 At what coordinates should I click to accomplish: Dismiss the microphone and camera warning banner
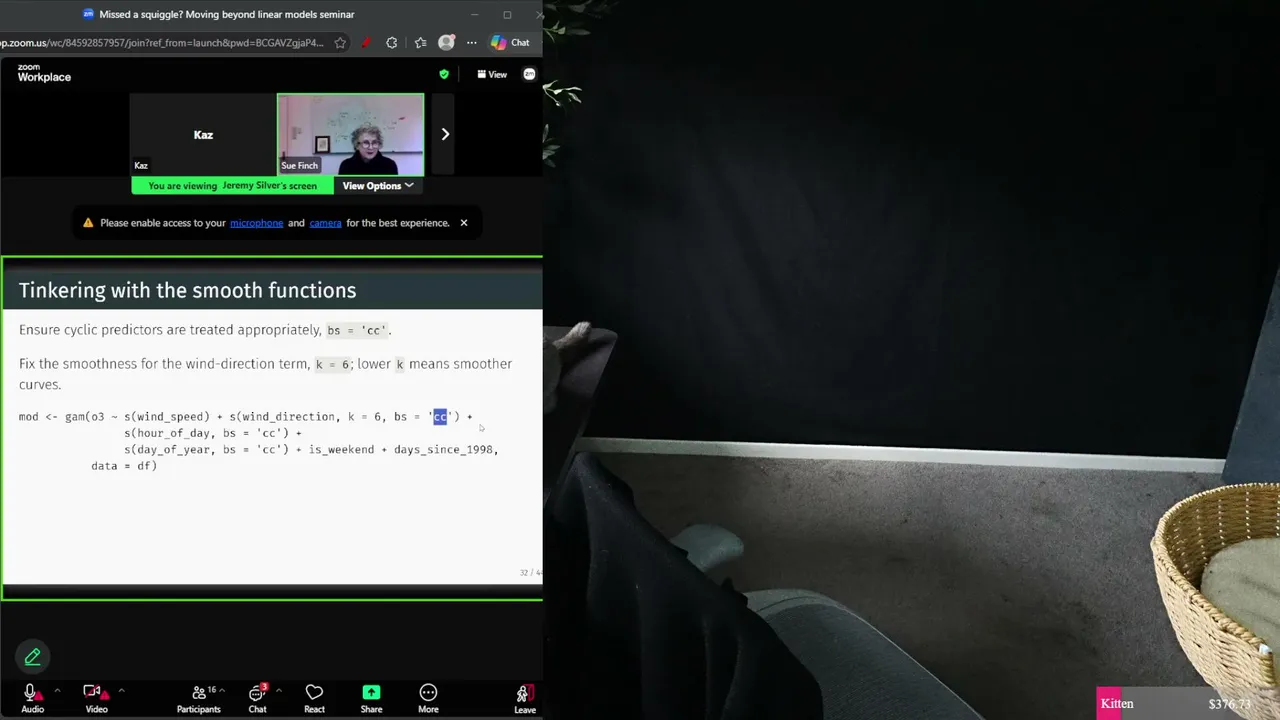(x=464, y=223)
